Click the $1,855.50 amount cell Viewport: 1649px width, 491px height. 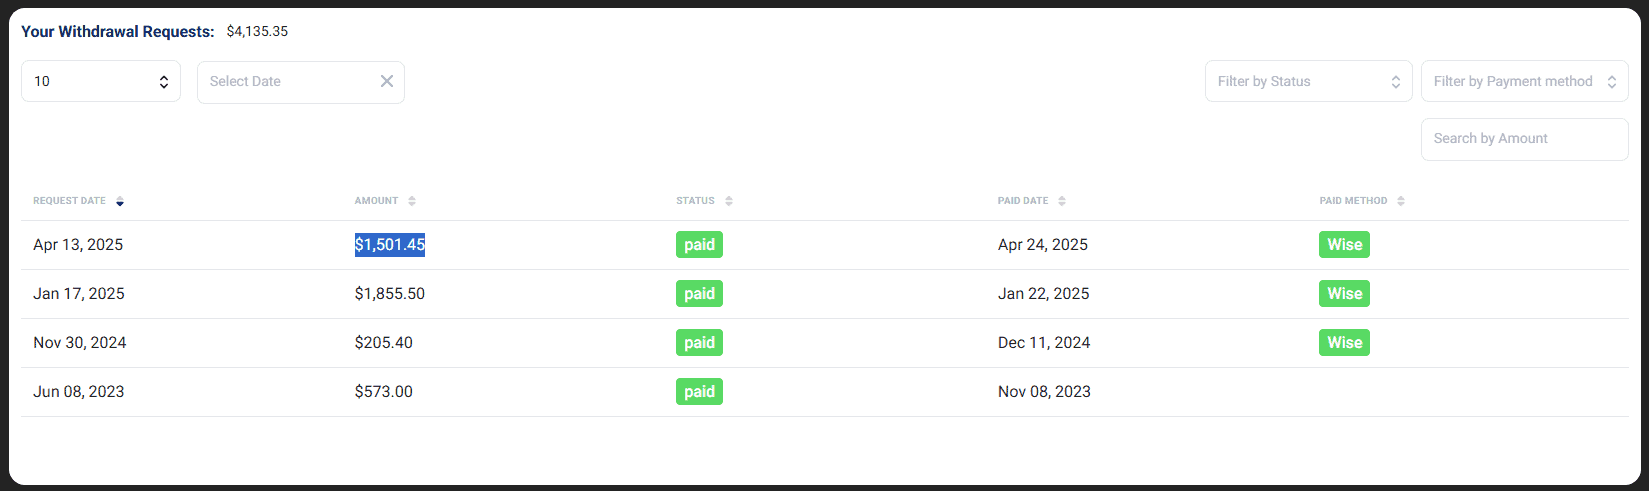coord(390,294)
